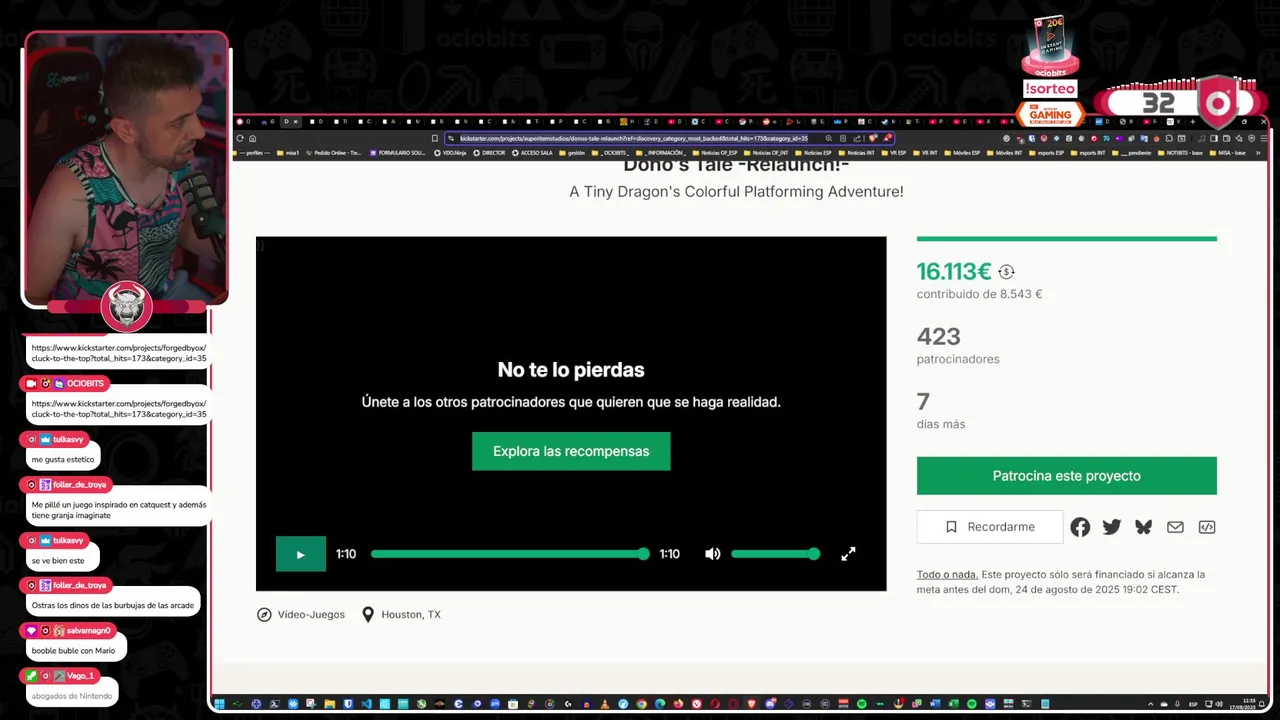This screenshot has height=720, width=1280.
Task: Click the No te lo pierdas heading
Action: (571, 370)
